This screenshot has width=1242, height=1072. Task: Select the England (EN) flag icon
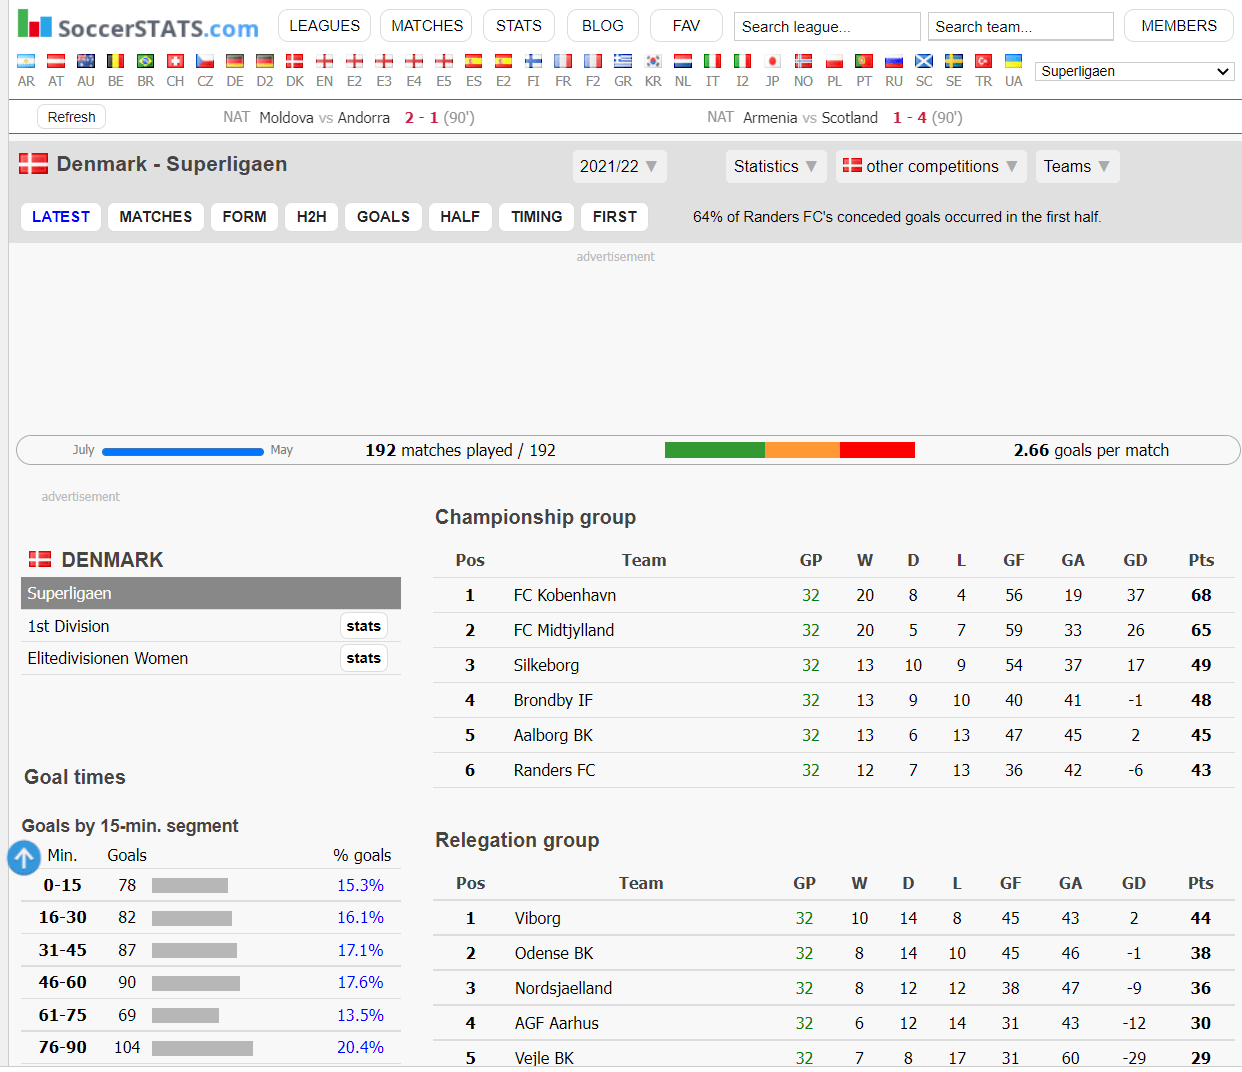coord(325,62)
